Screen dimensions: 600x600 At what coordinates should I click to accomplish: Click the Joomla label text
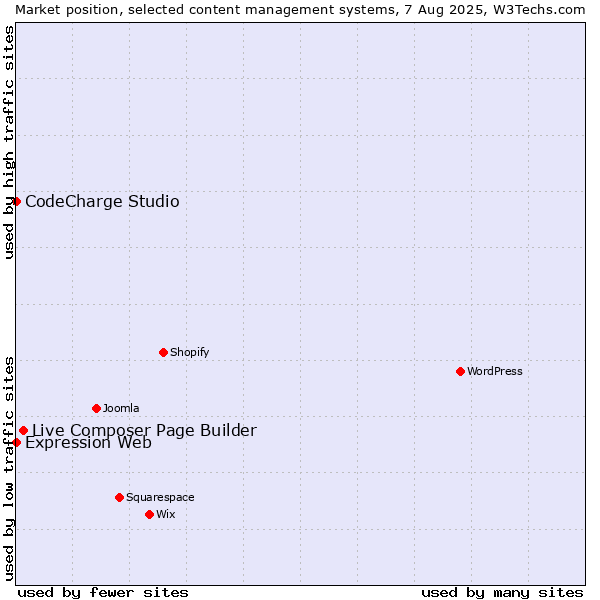[x=121, y=408]
